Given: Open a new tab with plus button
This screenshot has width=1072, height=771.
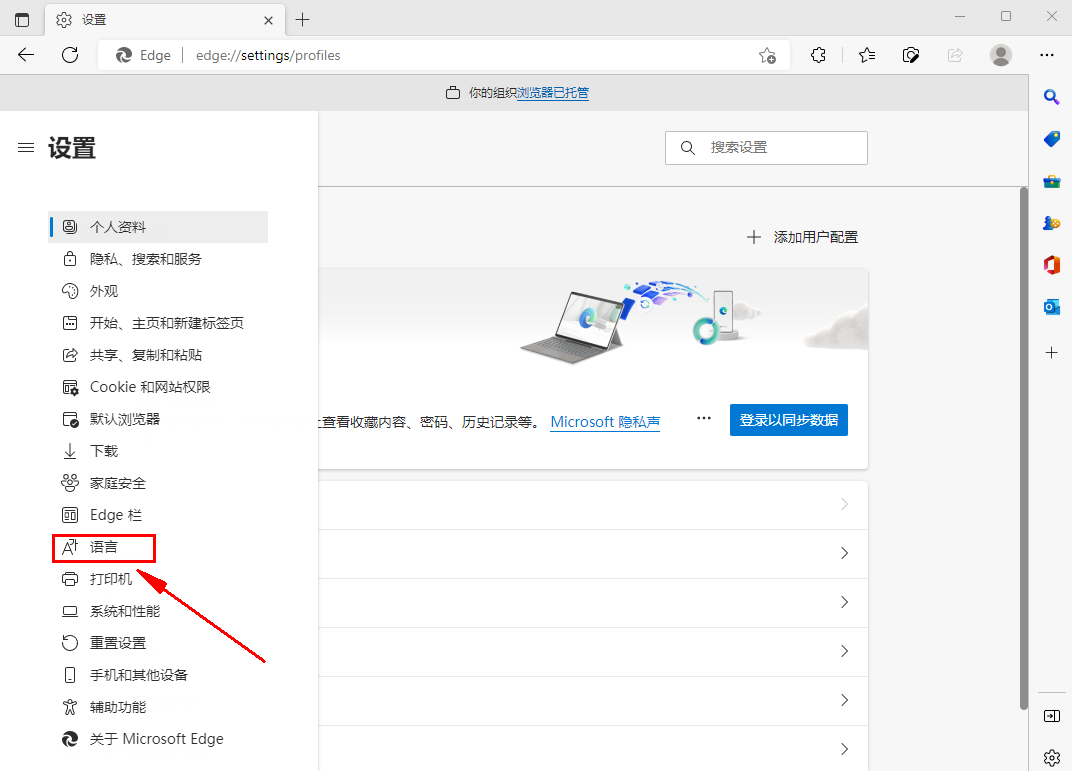Looking at the screenshot, I should [302, 20].
